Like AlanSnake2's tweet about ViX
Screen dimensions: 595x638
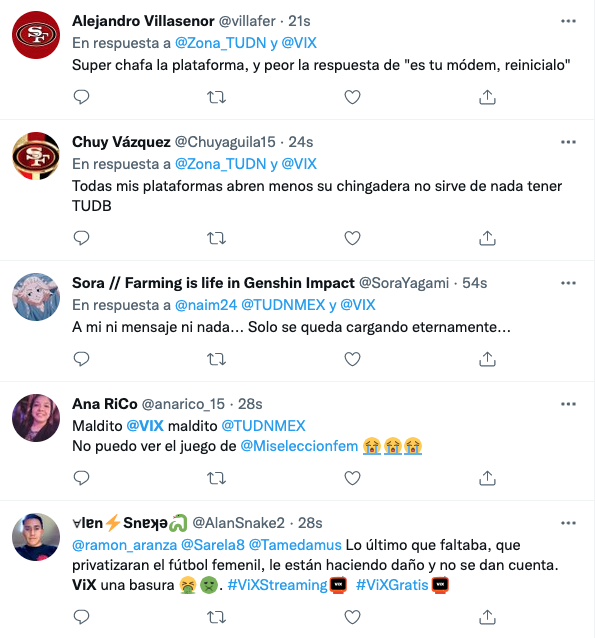(x=352, y=617)
